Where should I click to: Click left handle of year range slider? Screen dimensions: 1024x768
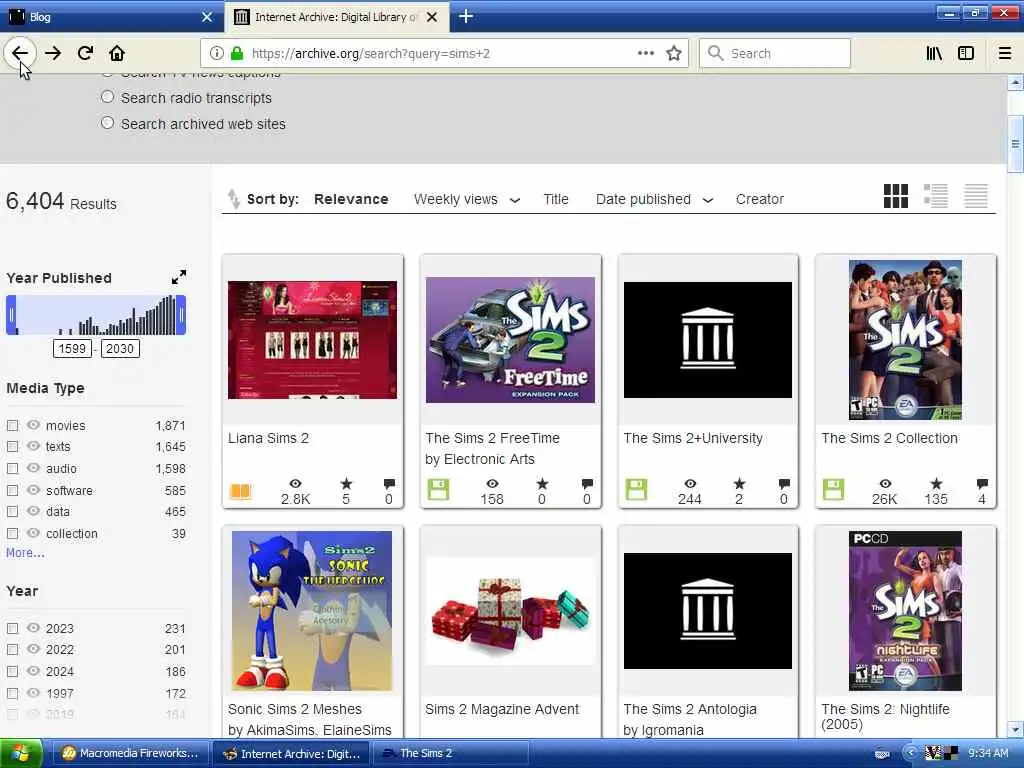(11, 315)
